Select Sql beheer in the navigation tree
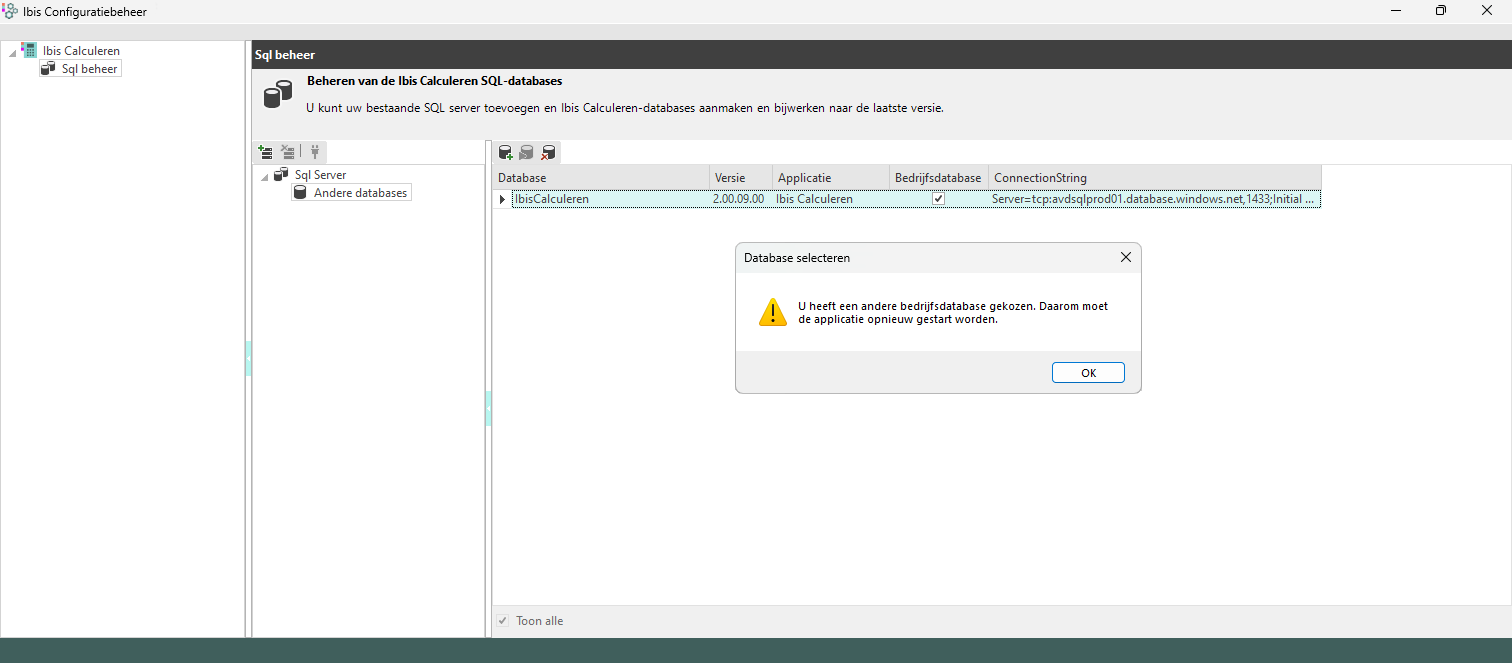Viewport: 1512px width, 663px height. [90, 68]
